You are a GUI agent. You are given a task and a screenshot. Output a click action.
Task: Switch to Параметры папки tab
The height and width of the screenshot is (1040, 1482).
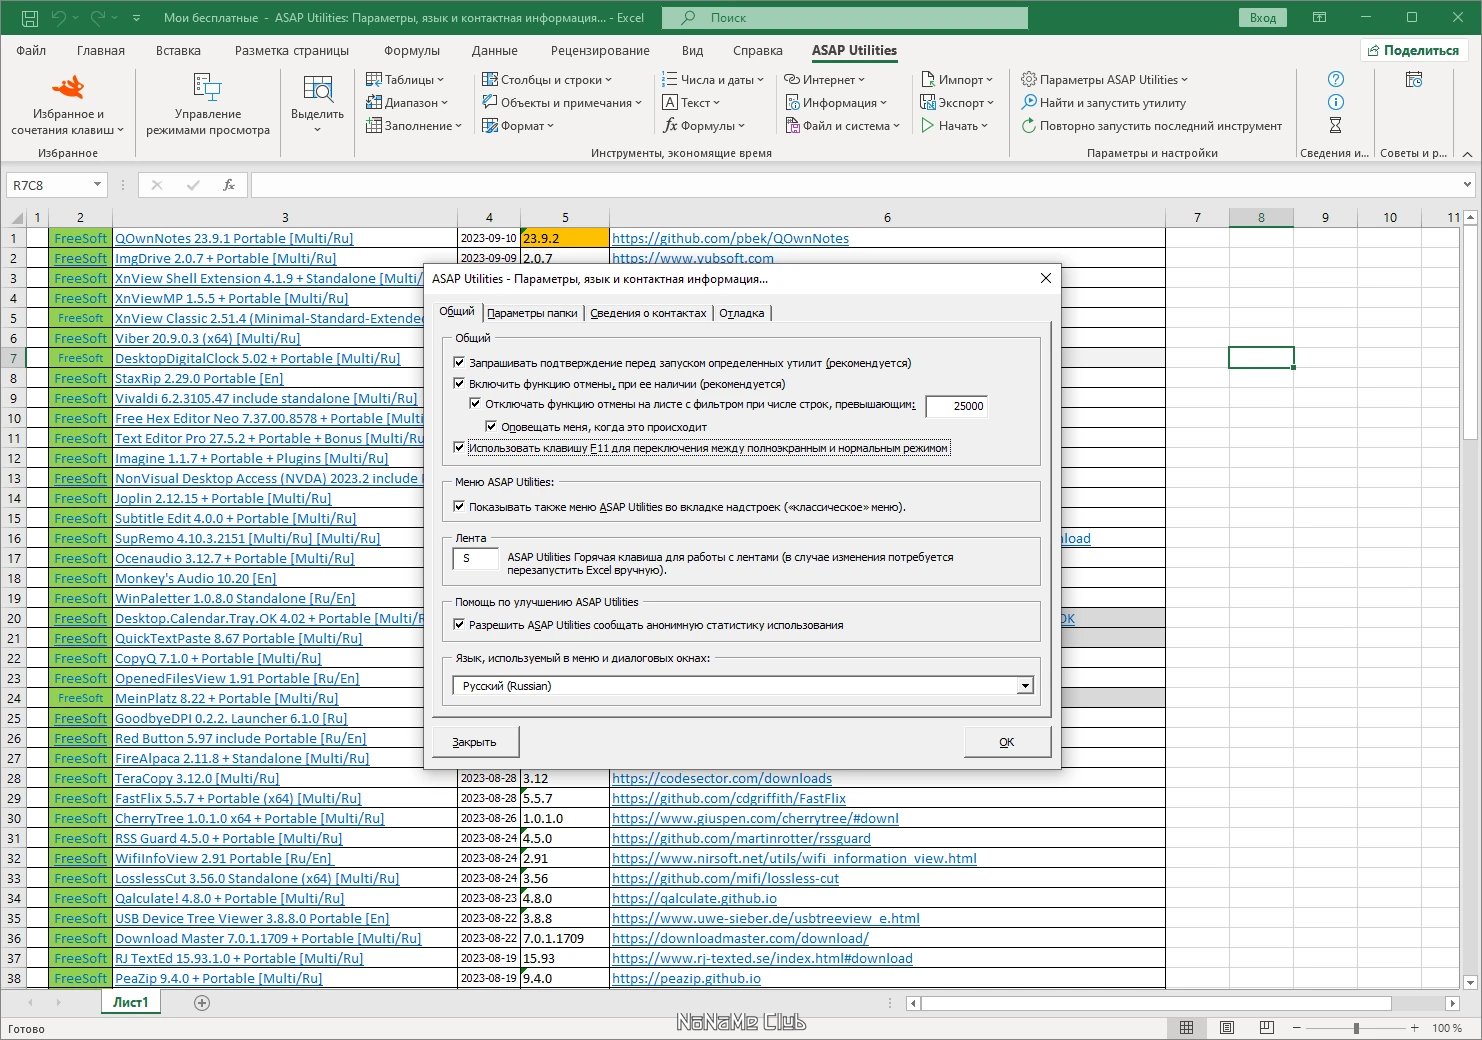tap(532, 313)
